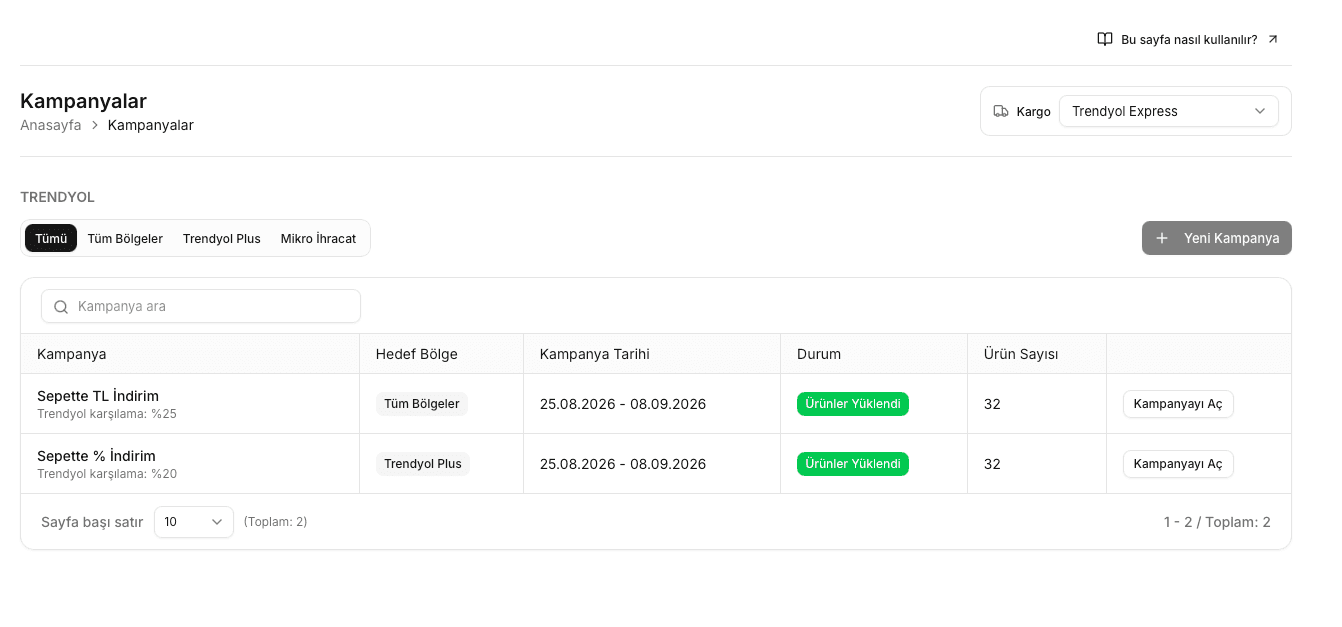Click the Yeni Kampanya button

tap(1217, 238)
